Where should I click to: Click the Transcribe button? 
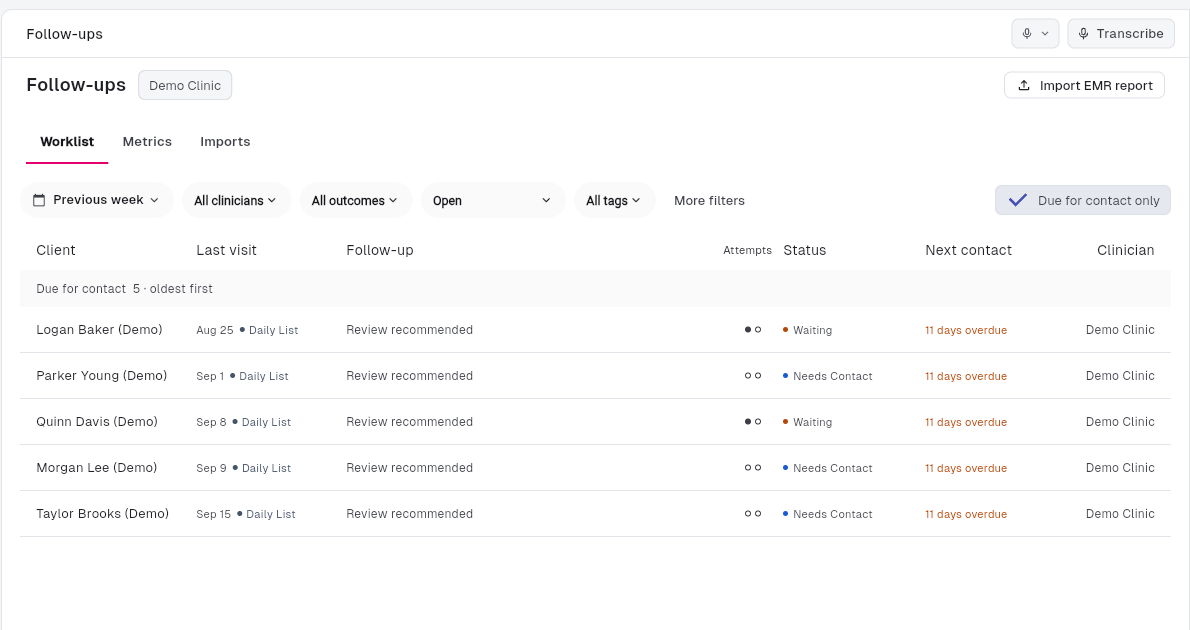1121,33
